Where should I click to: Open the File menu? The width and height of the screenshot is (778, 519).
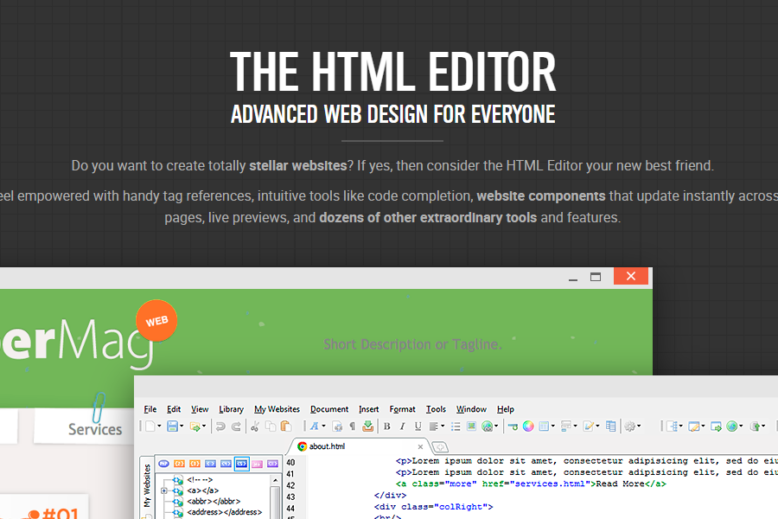pos(150,409)
